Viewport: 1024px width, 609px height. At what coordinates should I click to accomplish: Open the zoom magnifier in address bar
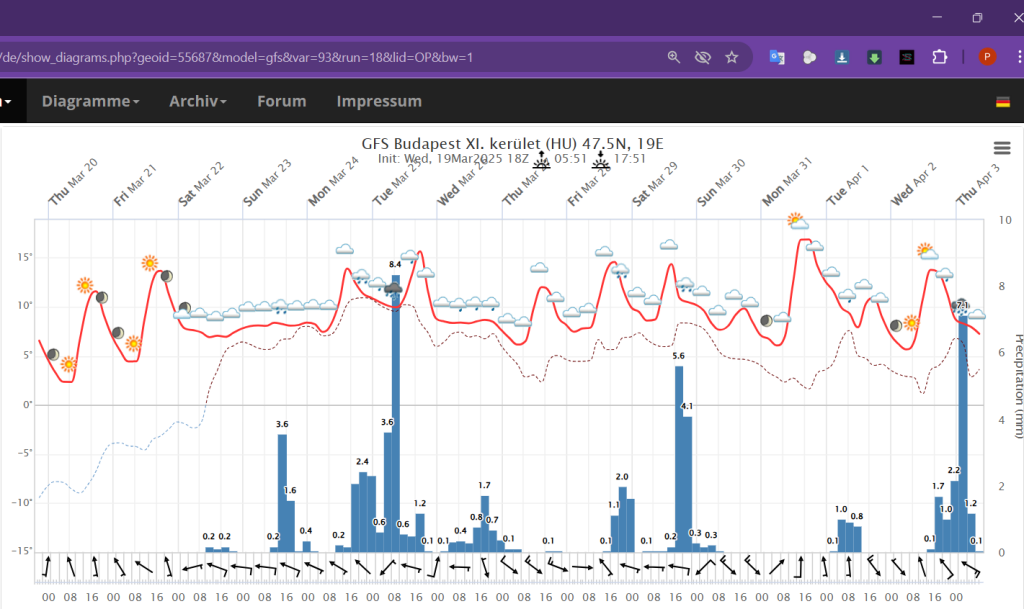click(x=674, y=57)
